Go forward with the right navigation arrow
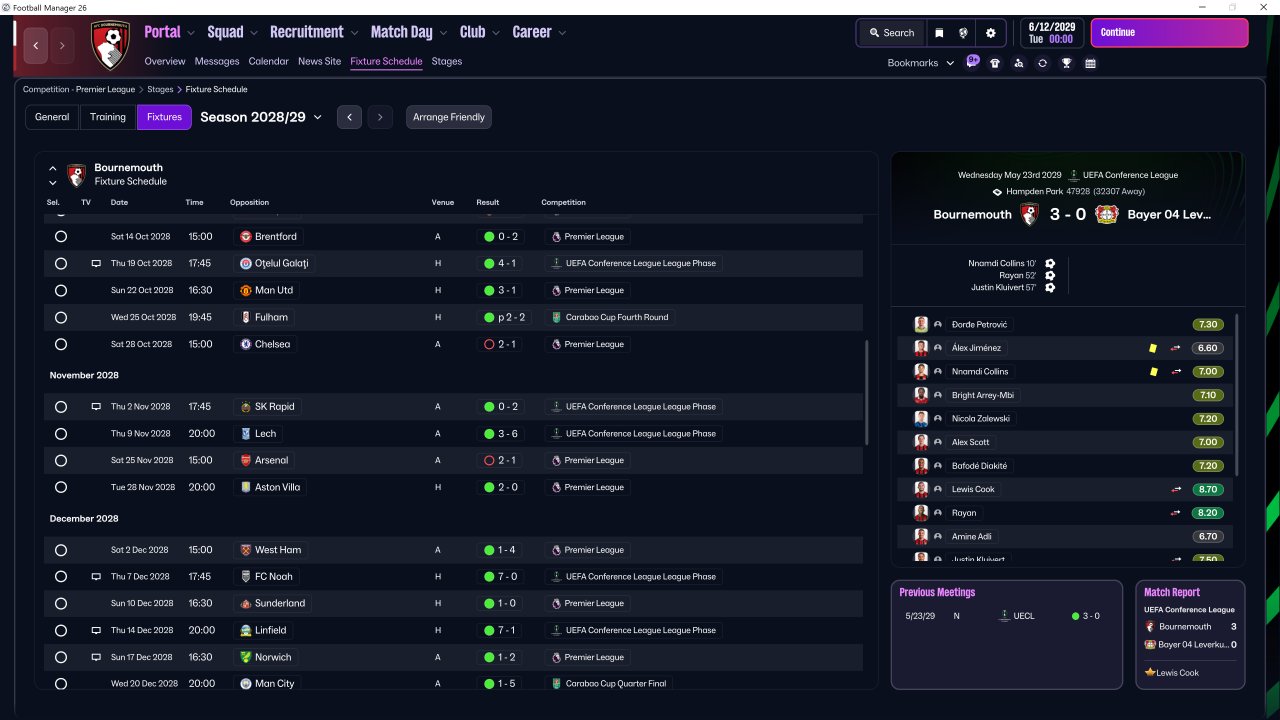This screenshot has height=720, width=1280. (62, 45)
